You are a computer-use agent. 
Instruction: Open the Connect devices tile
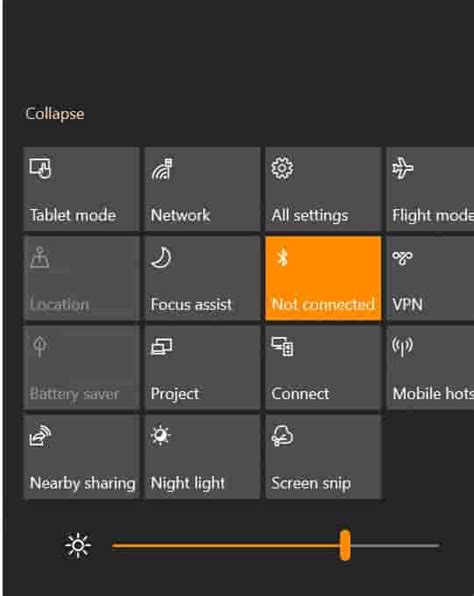pos(323,368)
